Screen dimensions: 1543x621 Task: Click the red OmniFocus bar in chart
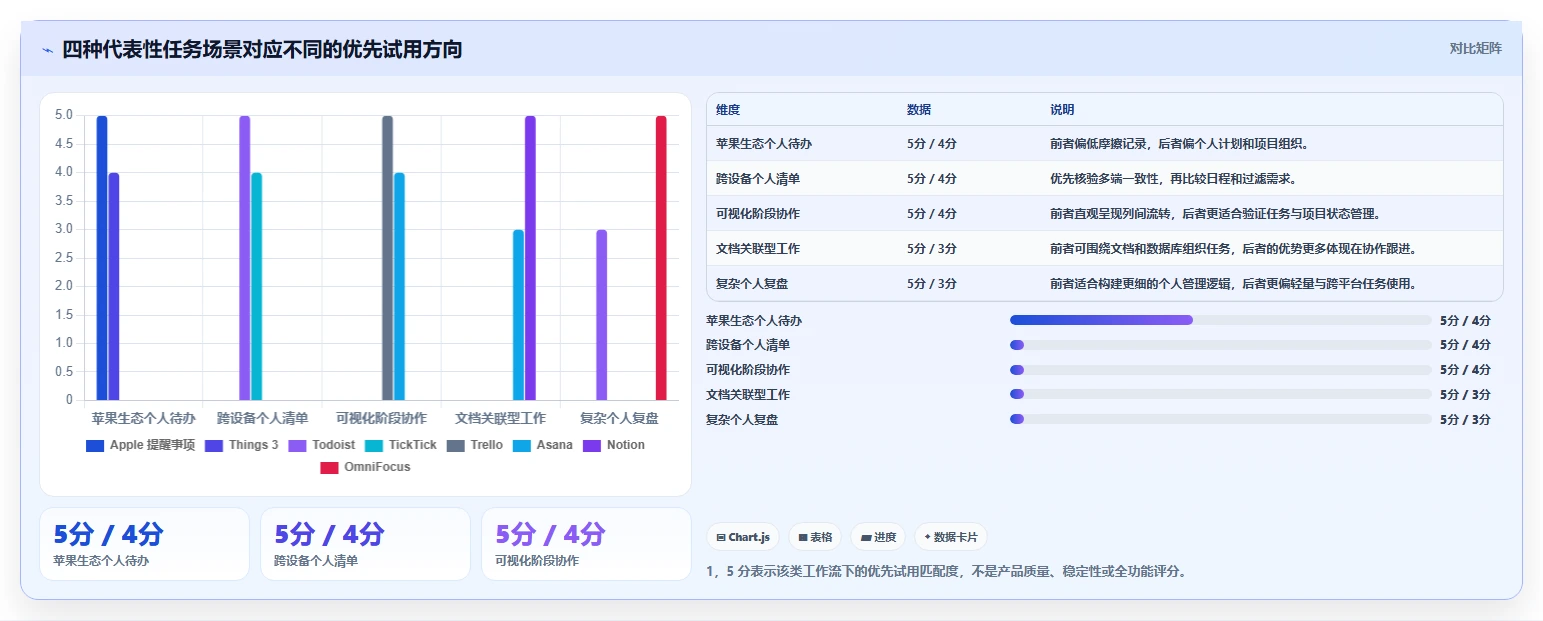coord(661,258)
